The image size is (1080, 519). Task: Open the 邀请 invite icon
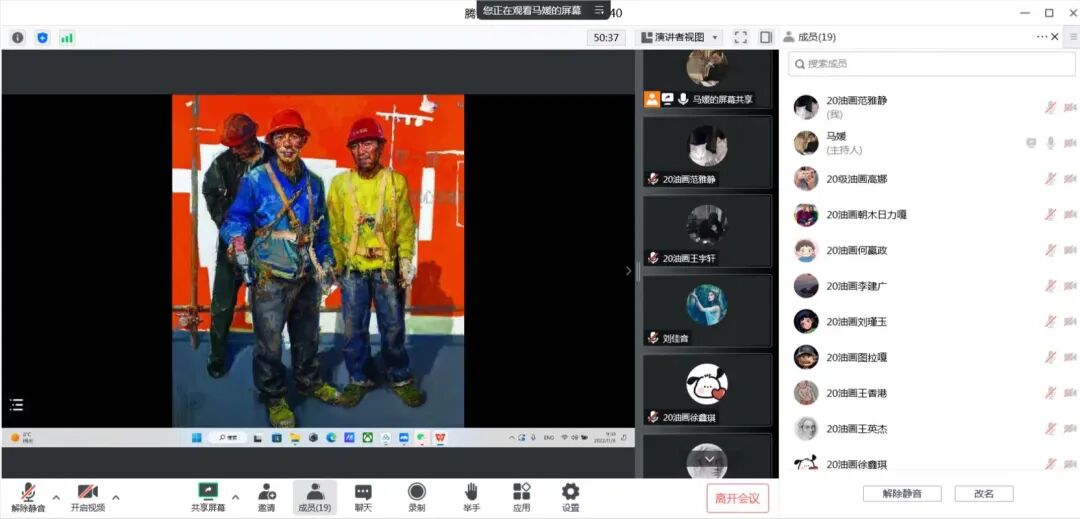(267, 491)
